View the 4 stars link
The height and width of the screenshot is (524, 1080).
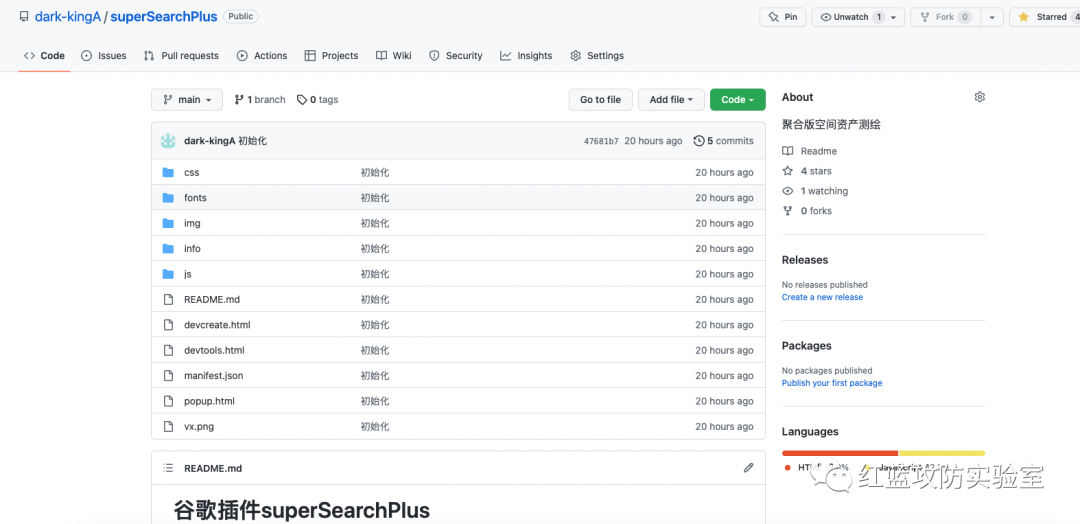807,171
